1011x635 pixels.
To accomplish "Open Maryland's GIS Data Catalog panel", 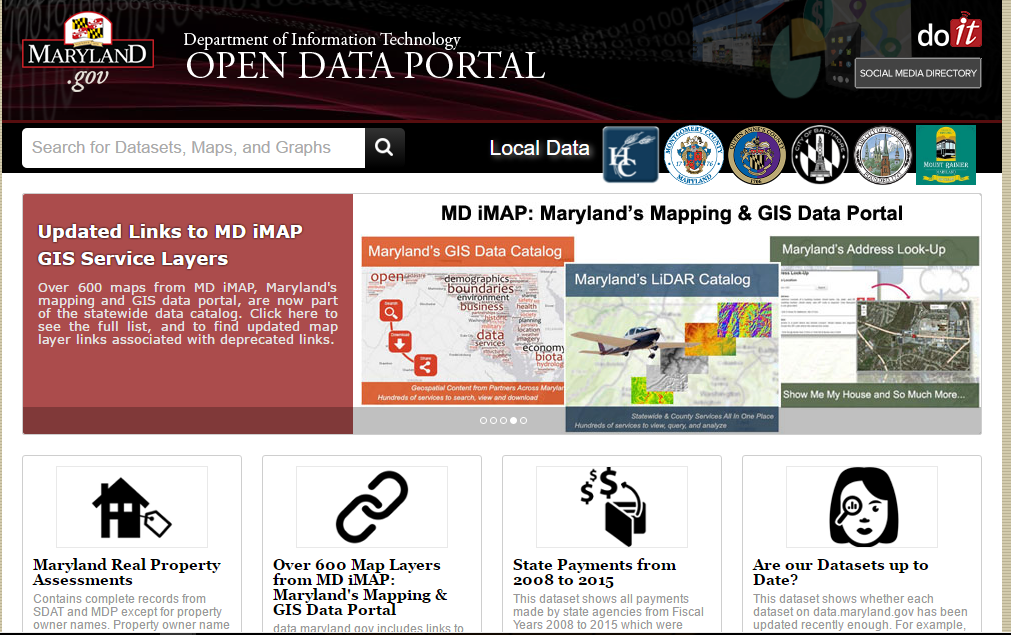I will point(463,320).
